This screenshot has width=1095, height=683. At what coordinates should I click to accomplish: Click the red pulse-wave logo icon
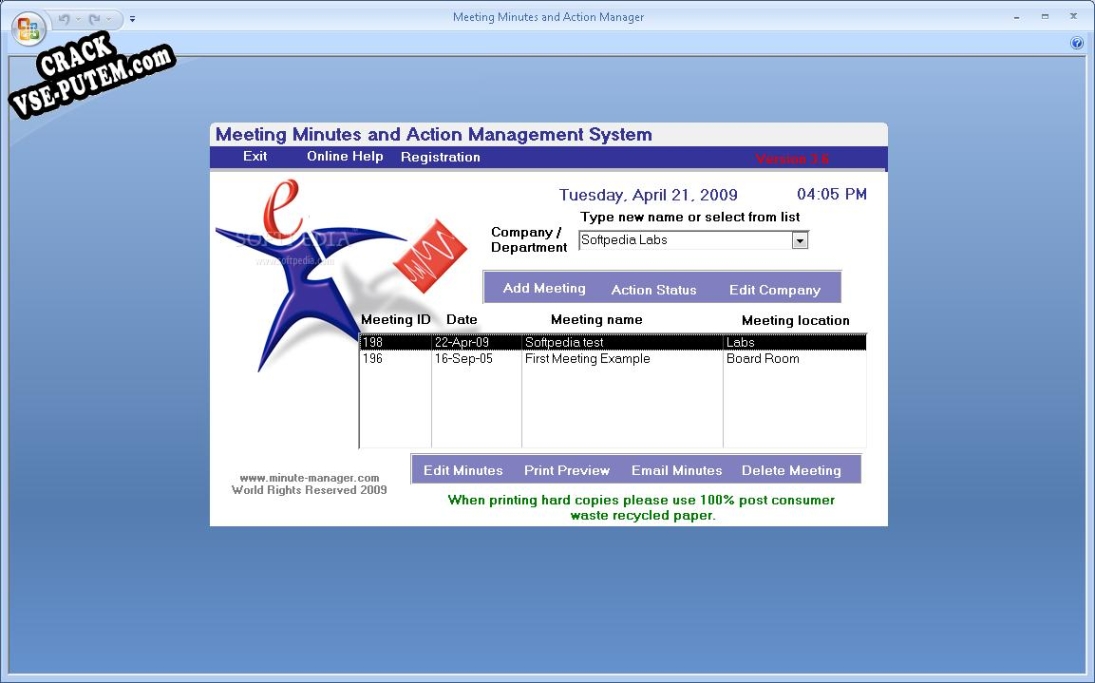pos(429,256)
